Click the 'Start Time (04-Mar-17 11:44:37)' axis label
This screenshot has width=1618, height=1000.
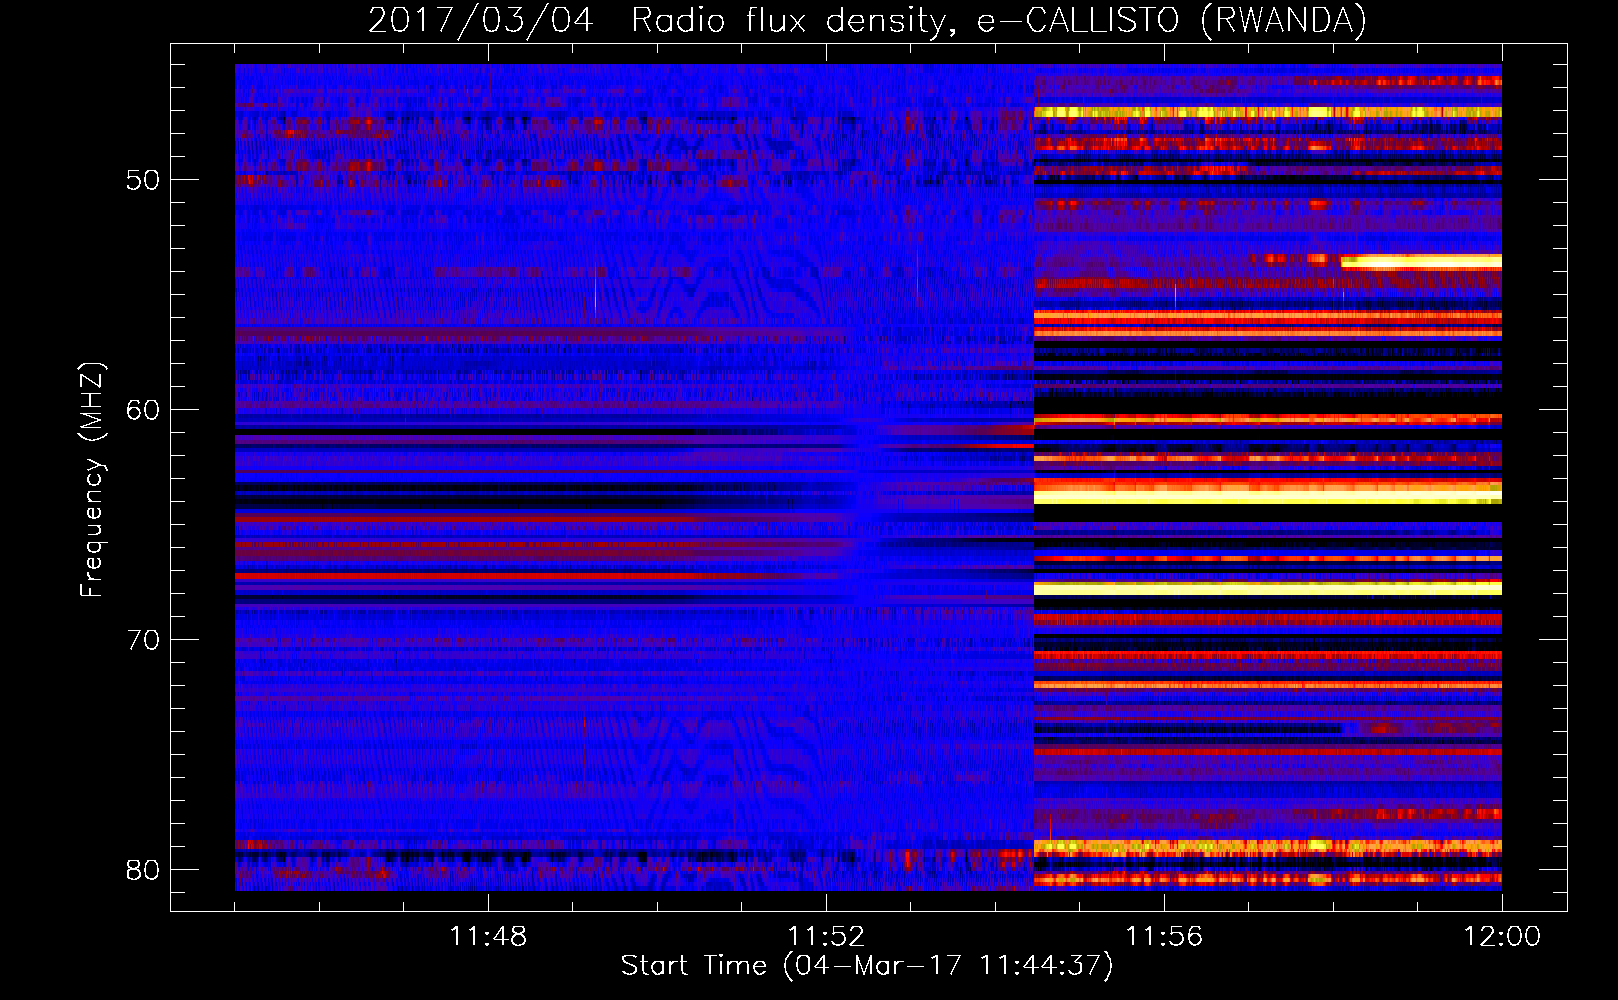[867, 966]
